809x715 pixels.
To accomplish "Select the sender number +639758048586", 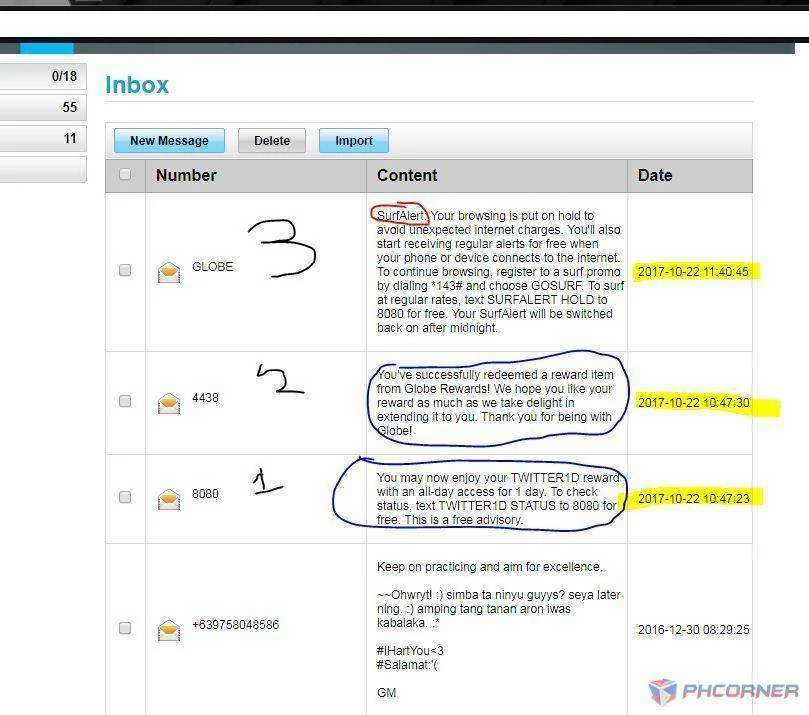I will tap(235, 625).
